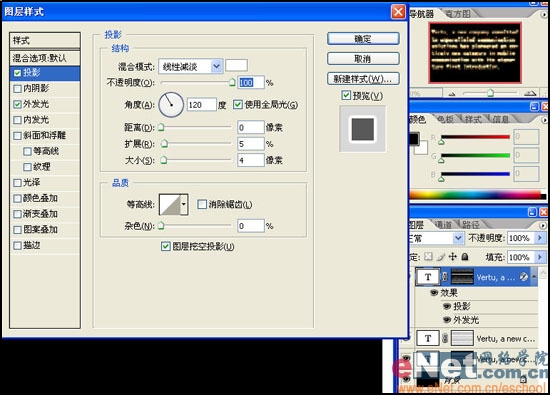550x395 pixels.
Task: Enable 消除锯齿 anti-alias checkbox
Action: tap(202, 204)
